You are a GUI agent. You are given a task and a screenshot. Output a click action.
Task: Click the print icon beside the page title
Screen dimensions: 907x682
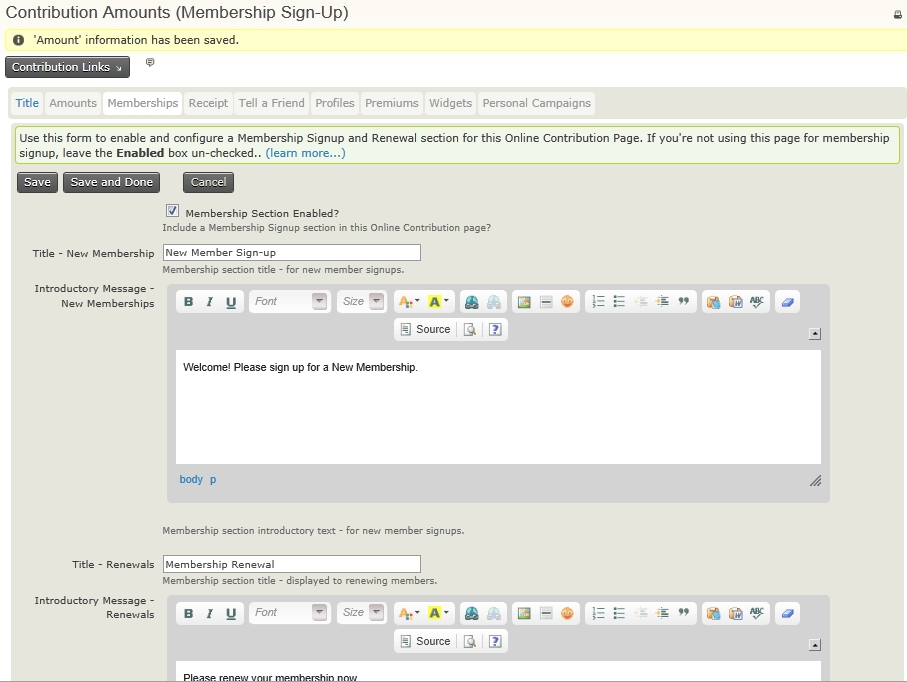[x=897, y=15]
